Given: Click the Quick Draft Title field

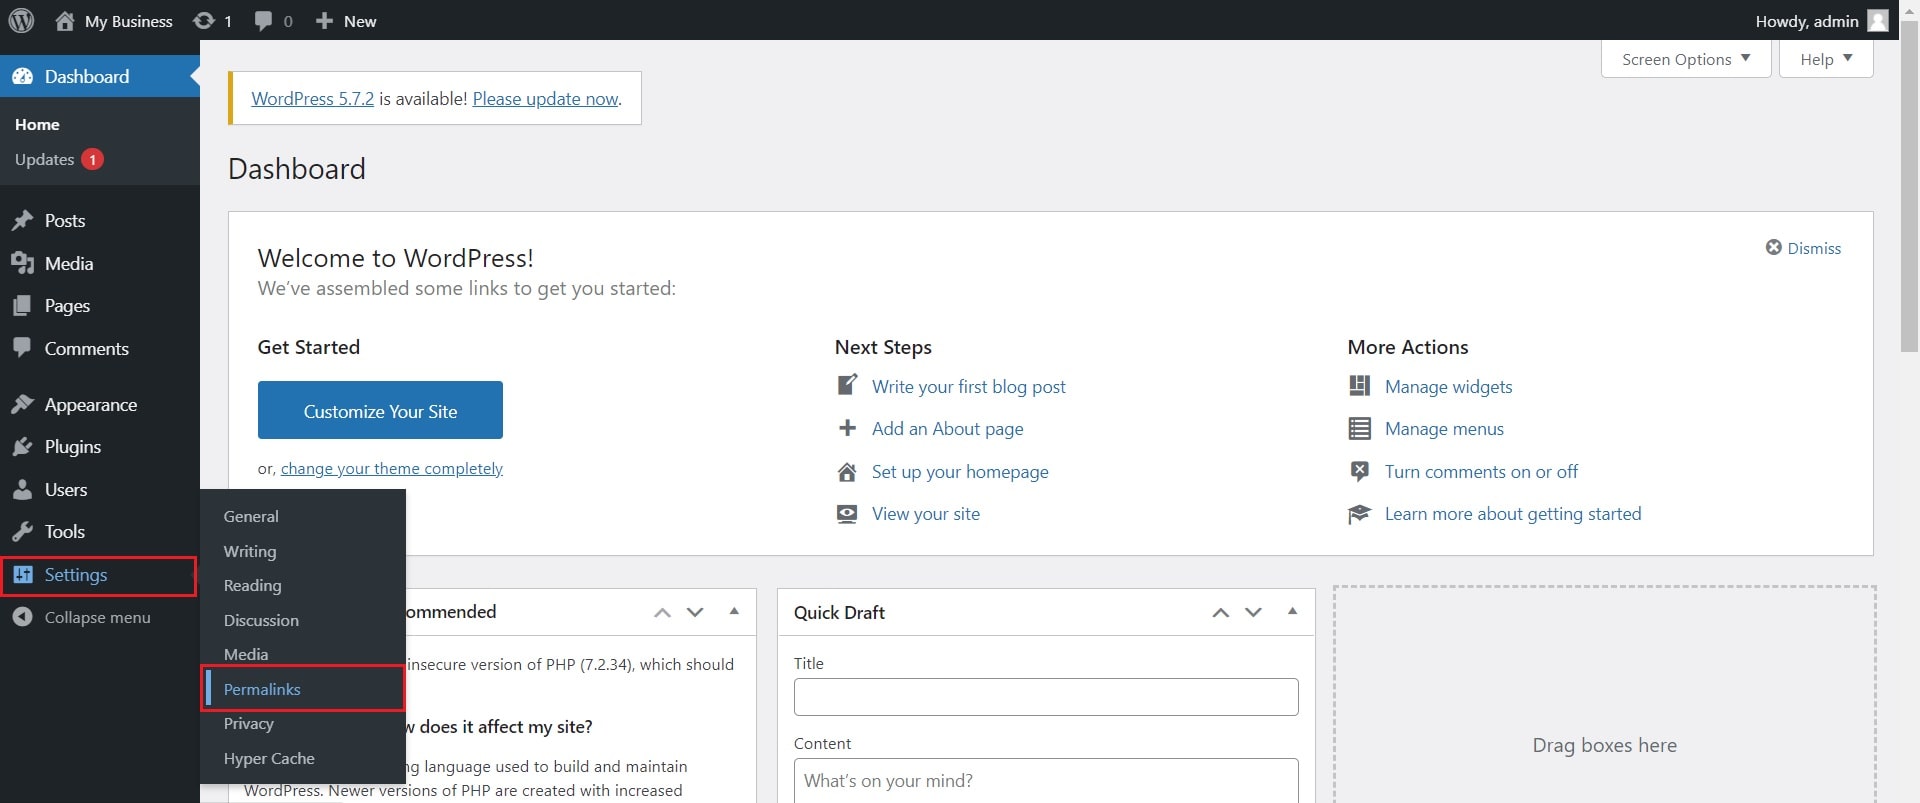Looking at the screenshot, I should (1046, 697).
